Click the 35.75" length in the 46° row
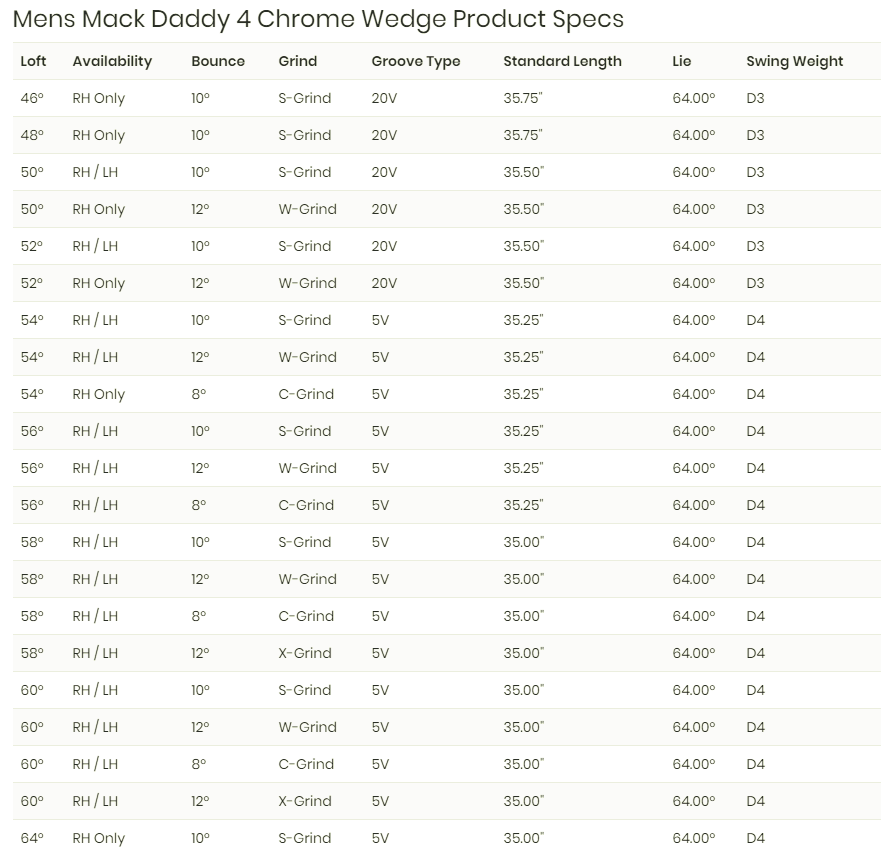The image size is (894, 861). (523, 99)
